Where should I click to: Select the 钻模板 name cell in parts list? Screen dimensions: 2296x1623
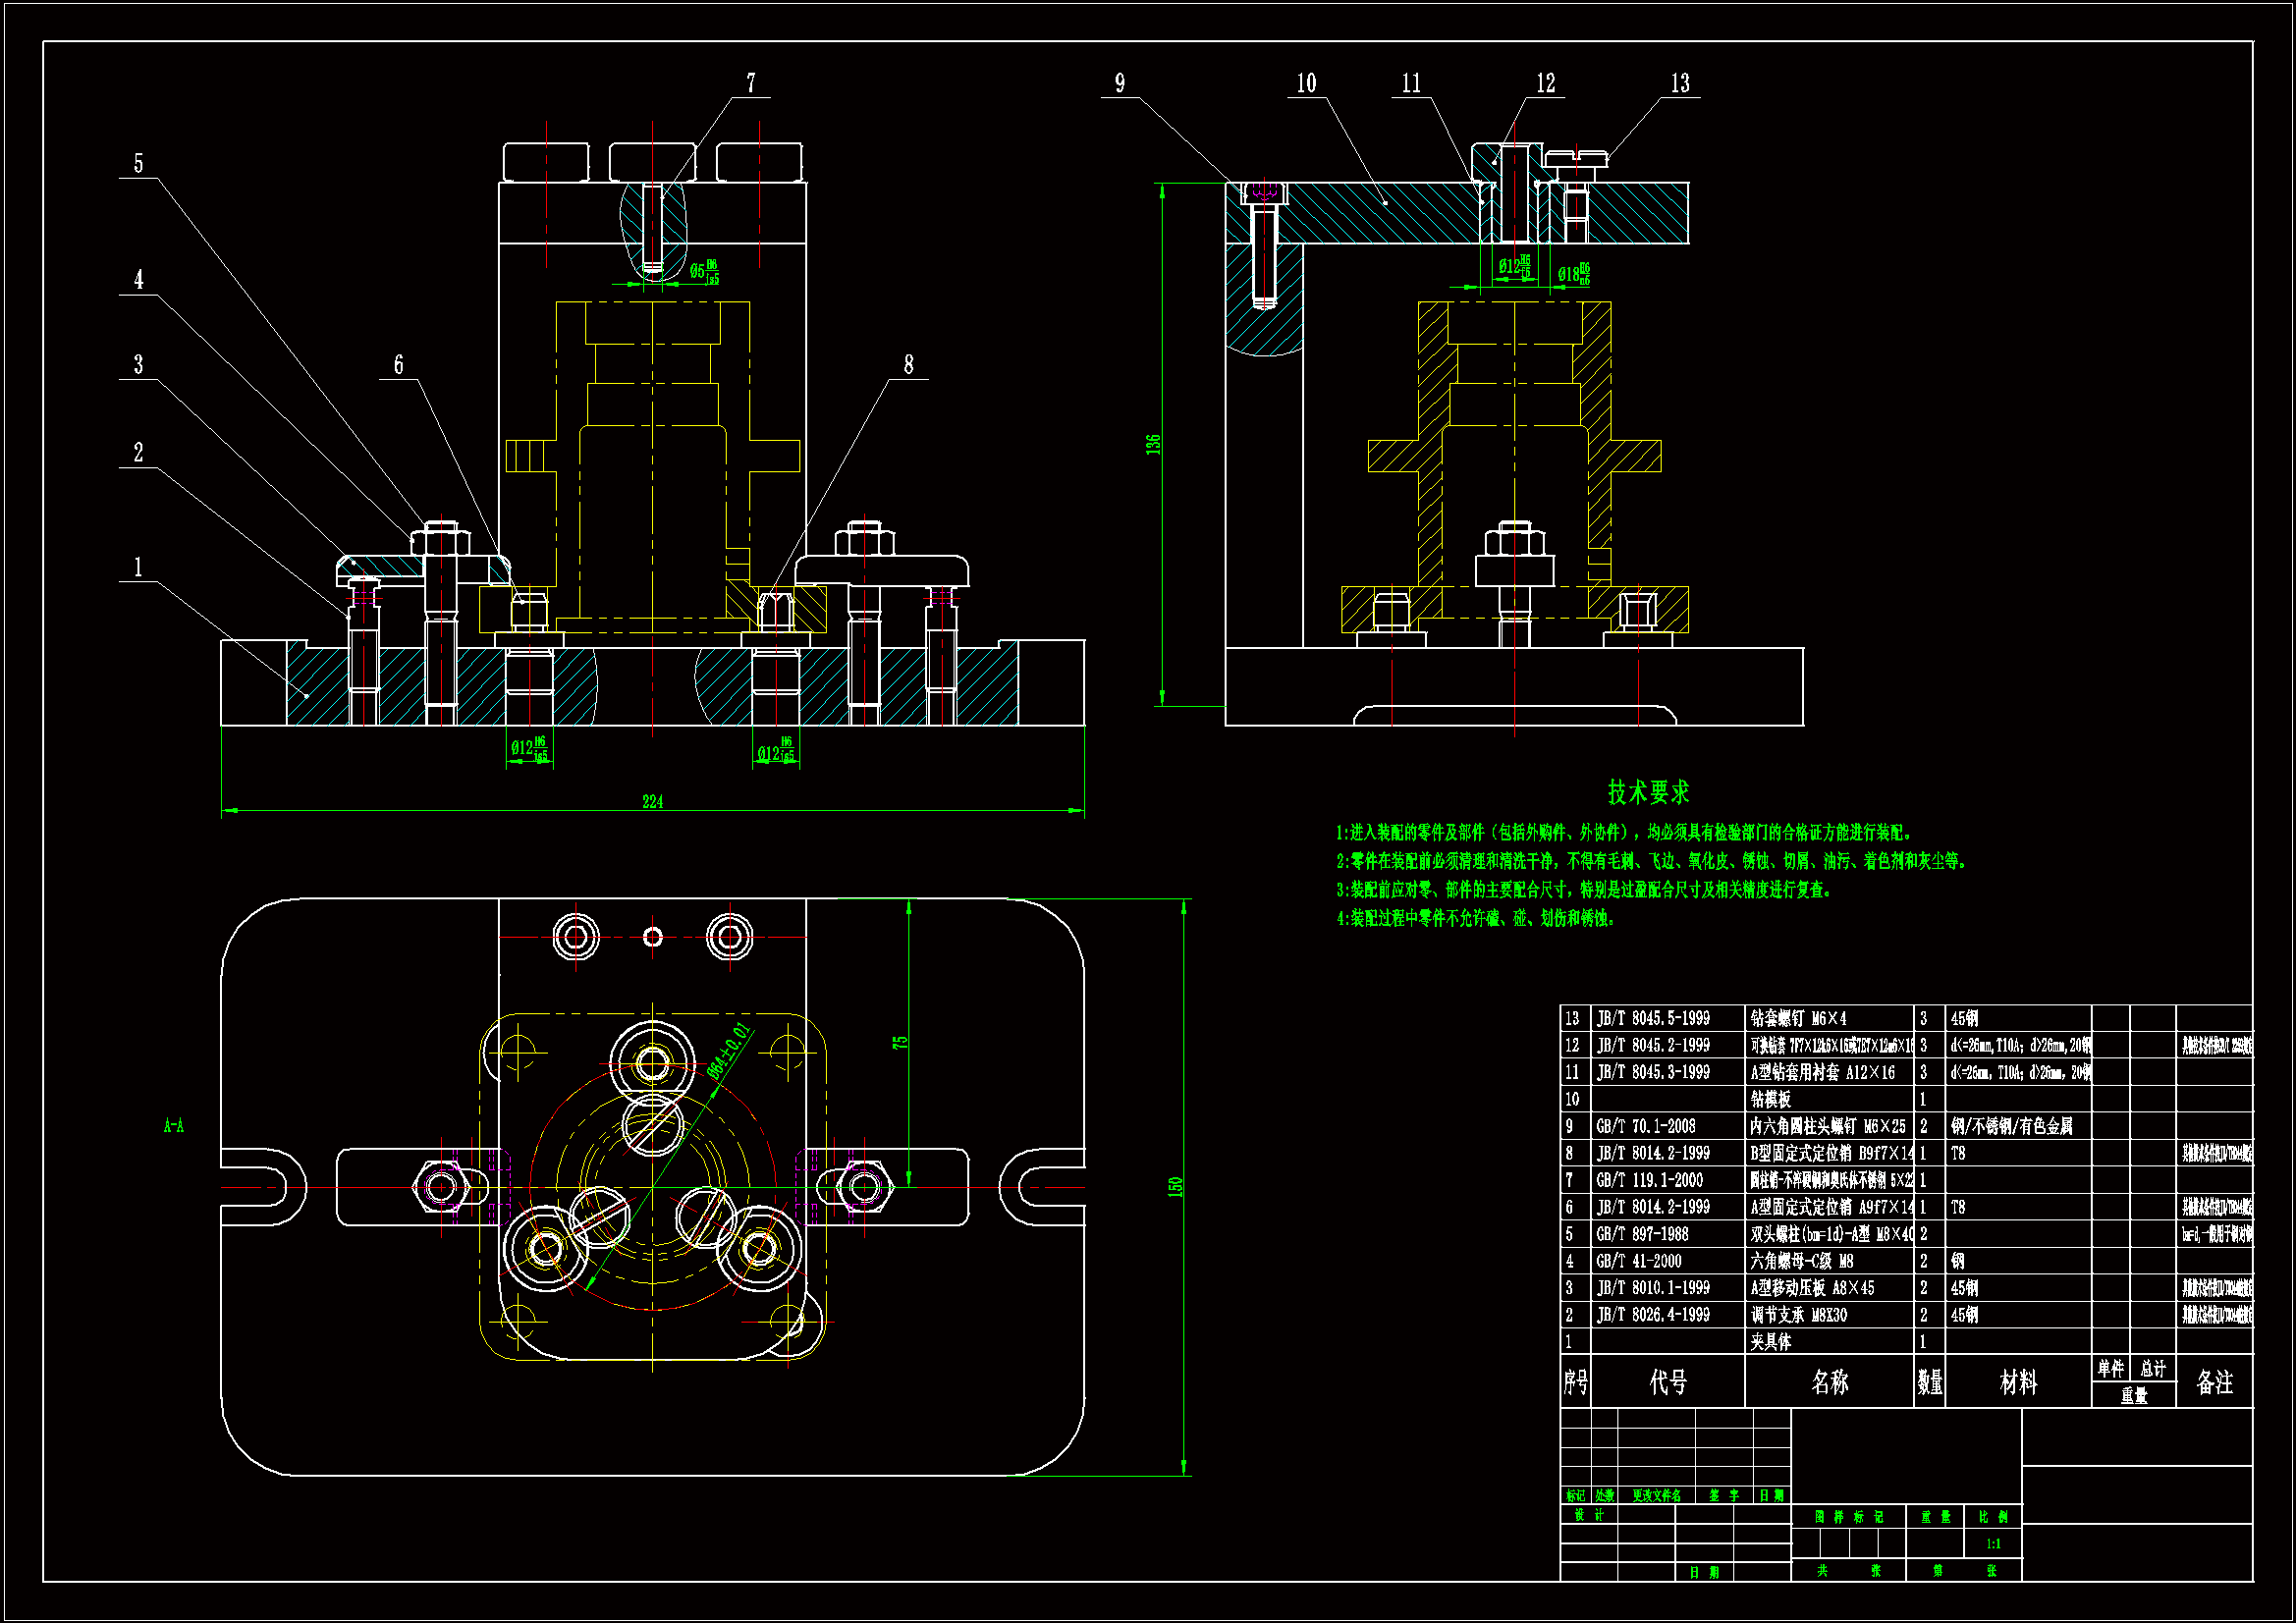(1770, 1099)
